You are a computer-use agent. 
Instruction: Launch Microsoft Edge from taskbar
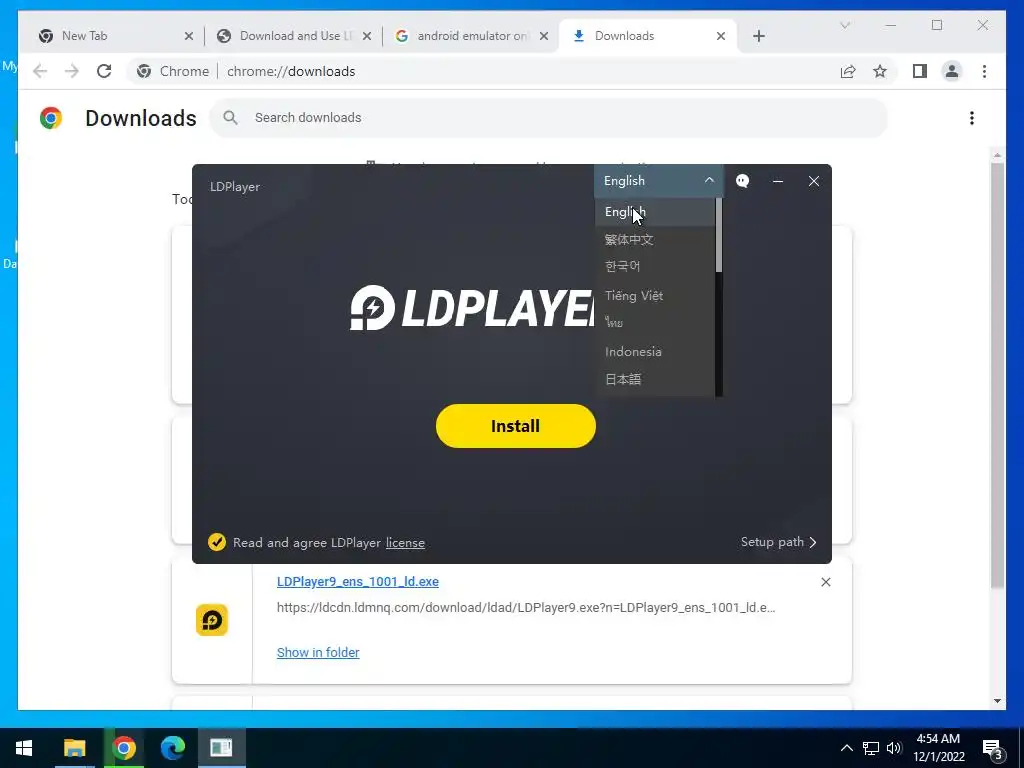pos(172,748)
